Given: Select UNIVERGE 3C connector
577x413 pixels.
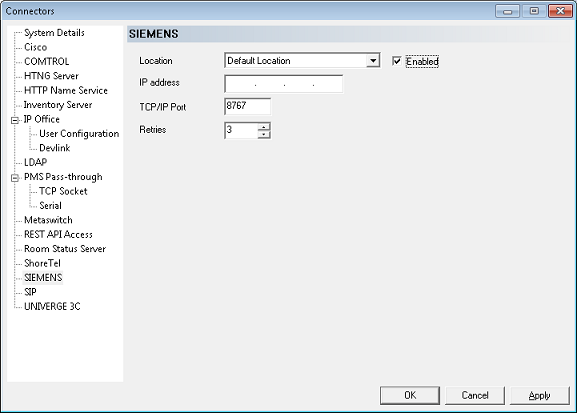Looking at the screenshot, I should coord(52,306).
